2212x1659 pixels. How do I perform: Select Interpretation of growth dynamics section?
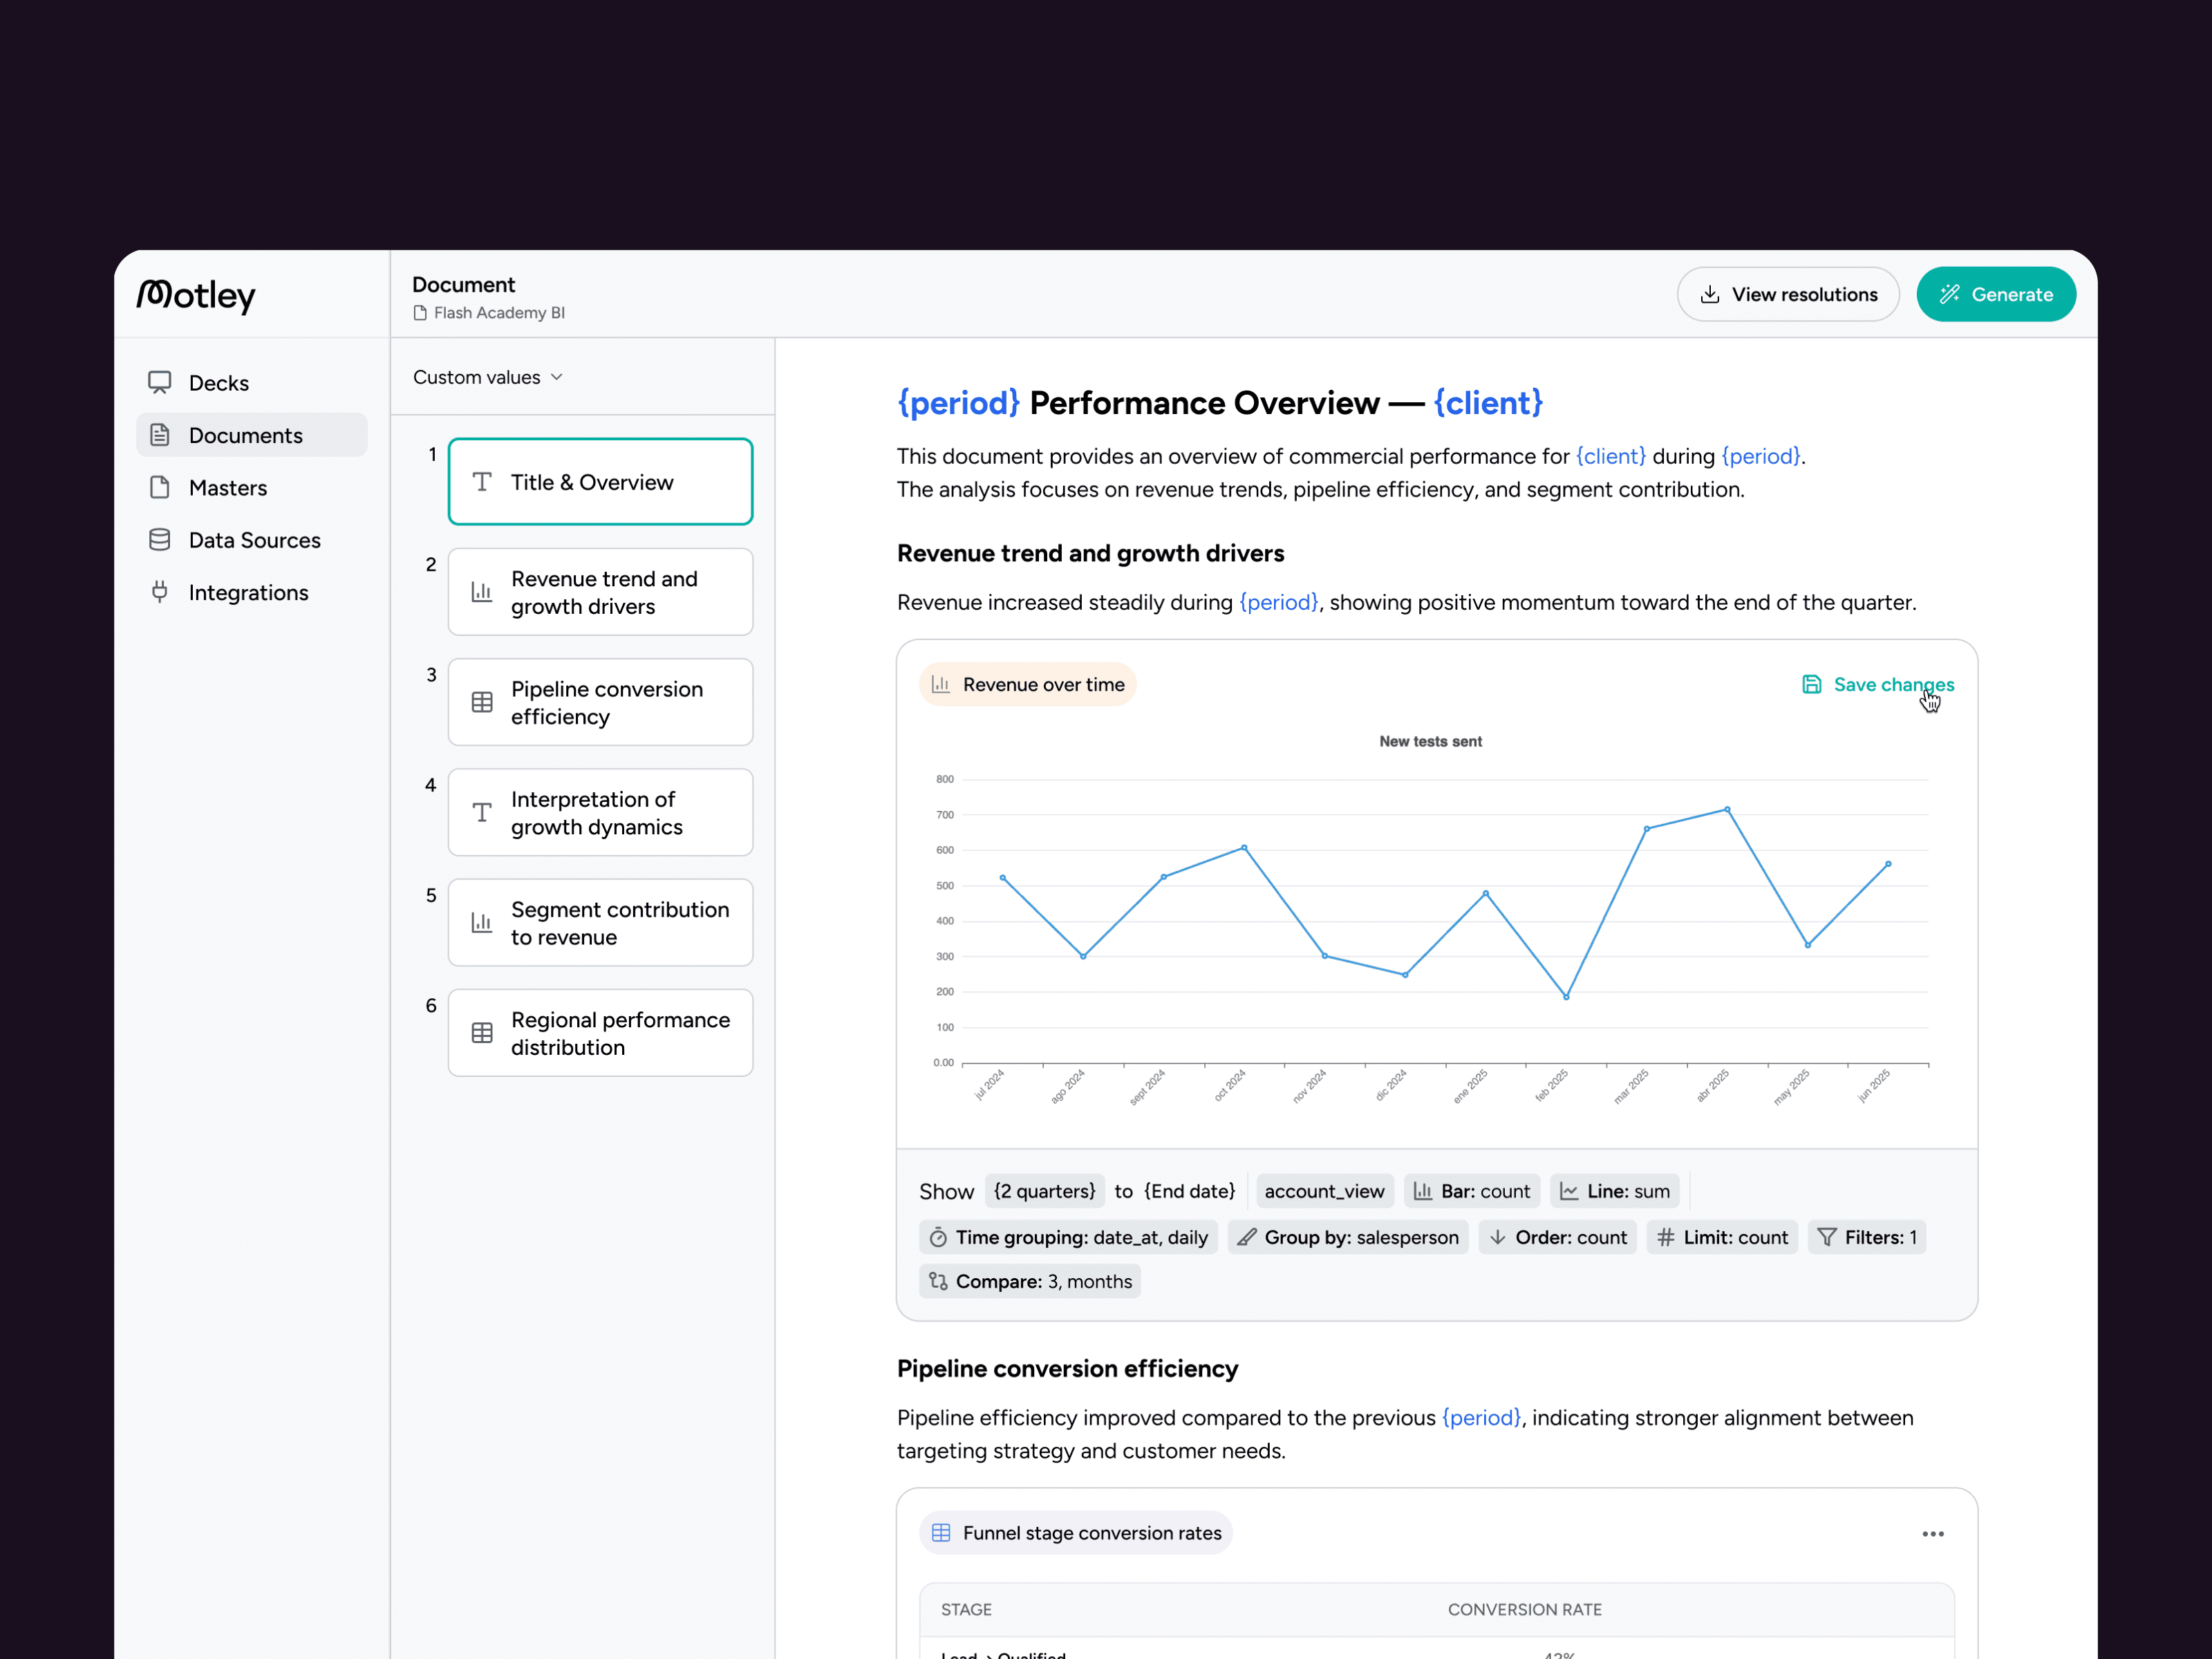[x=600, y=812]
